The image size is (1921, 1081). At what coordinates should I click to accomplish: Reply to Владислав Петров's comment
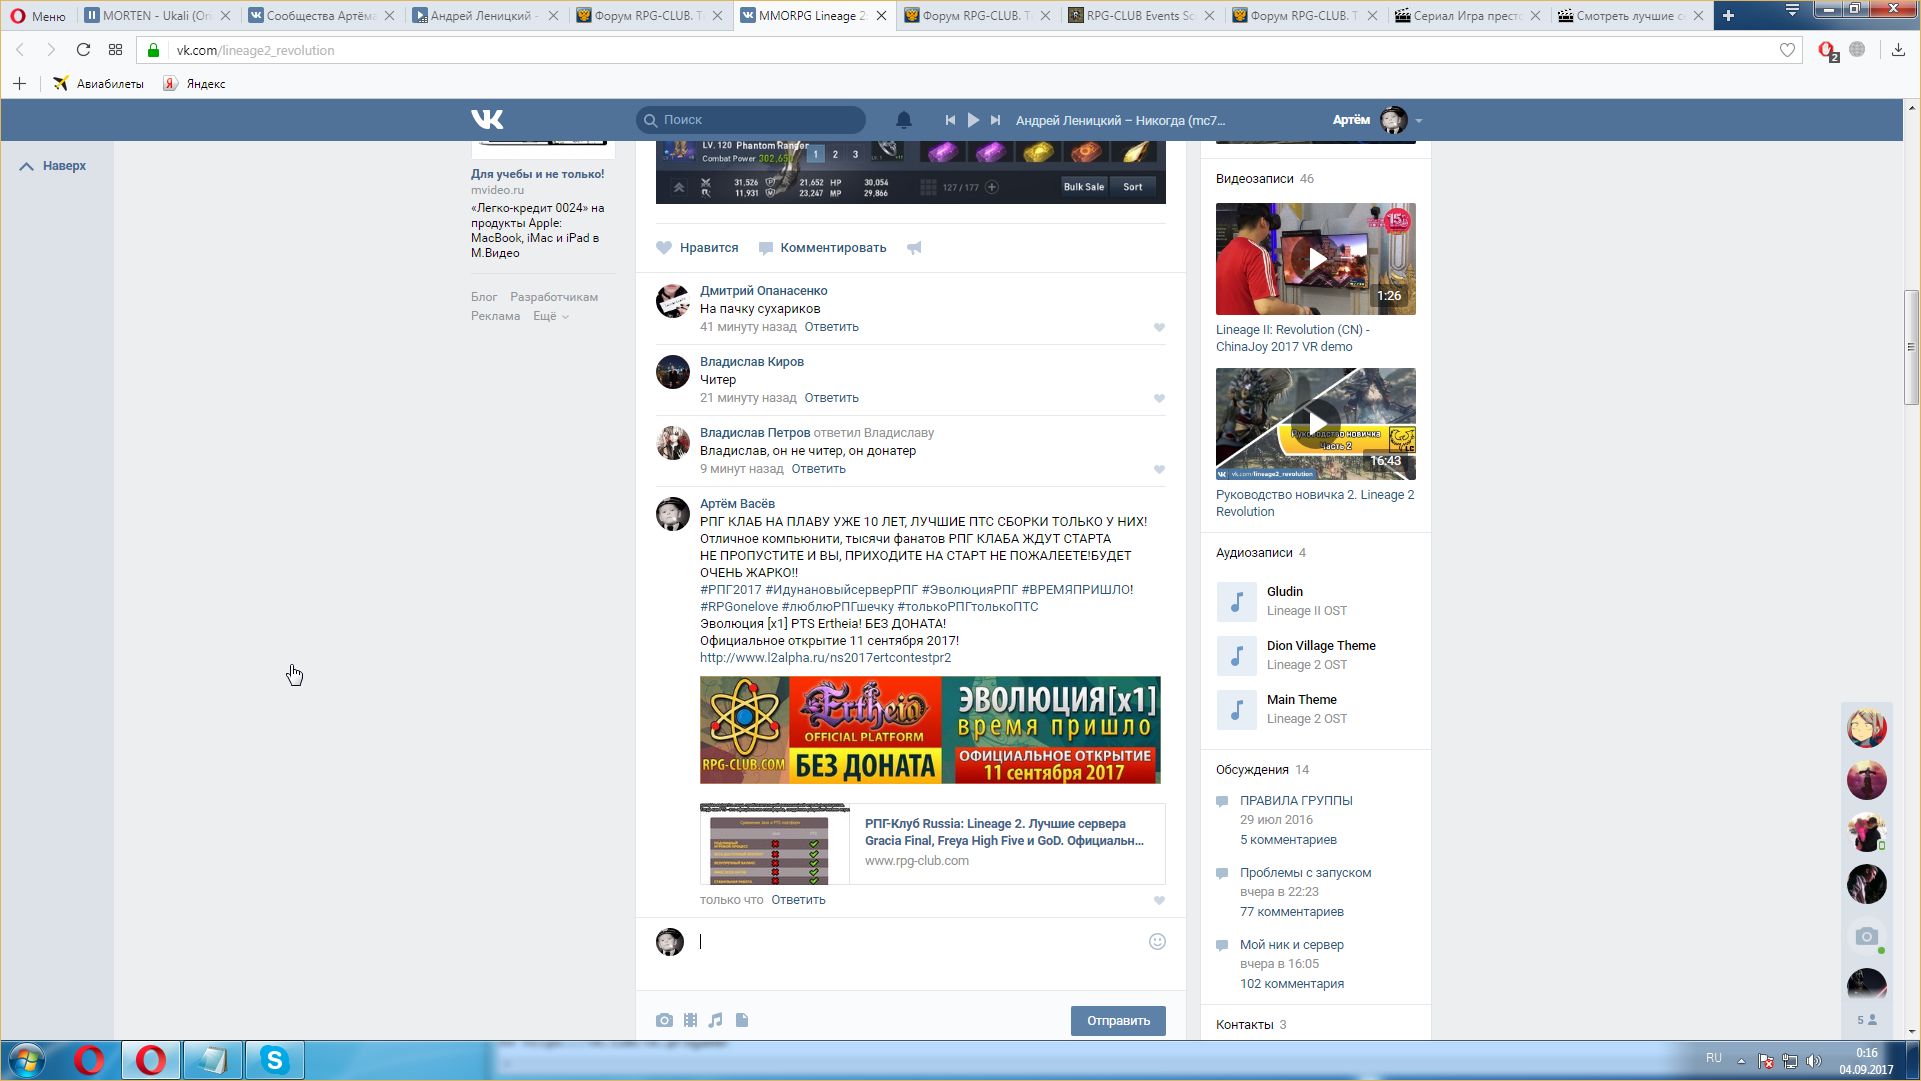pos(818,469)
